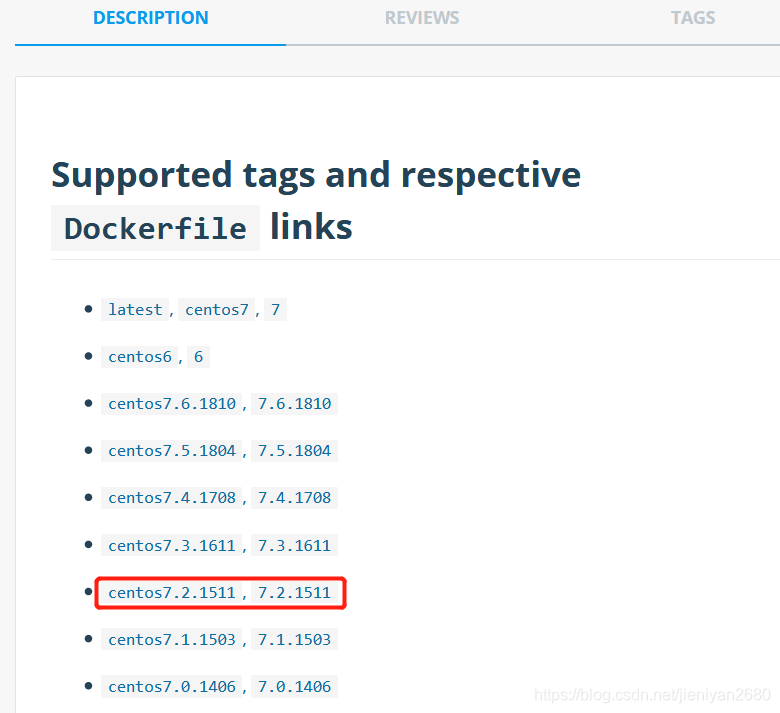This screenshot has height=713, width=780.
Task: Open the centos7.3.1611 tag link
Action: (172, 545)
